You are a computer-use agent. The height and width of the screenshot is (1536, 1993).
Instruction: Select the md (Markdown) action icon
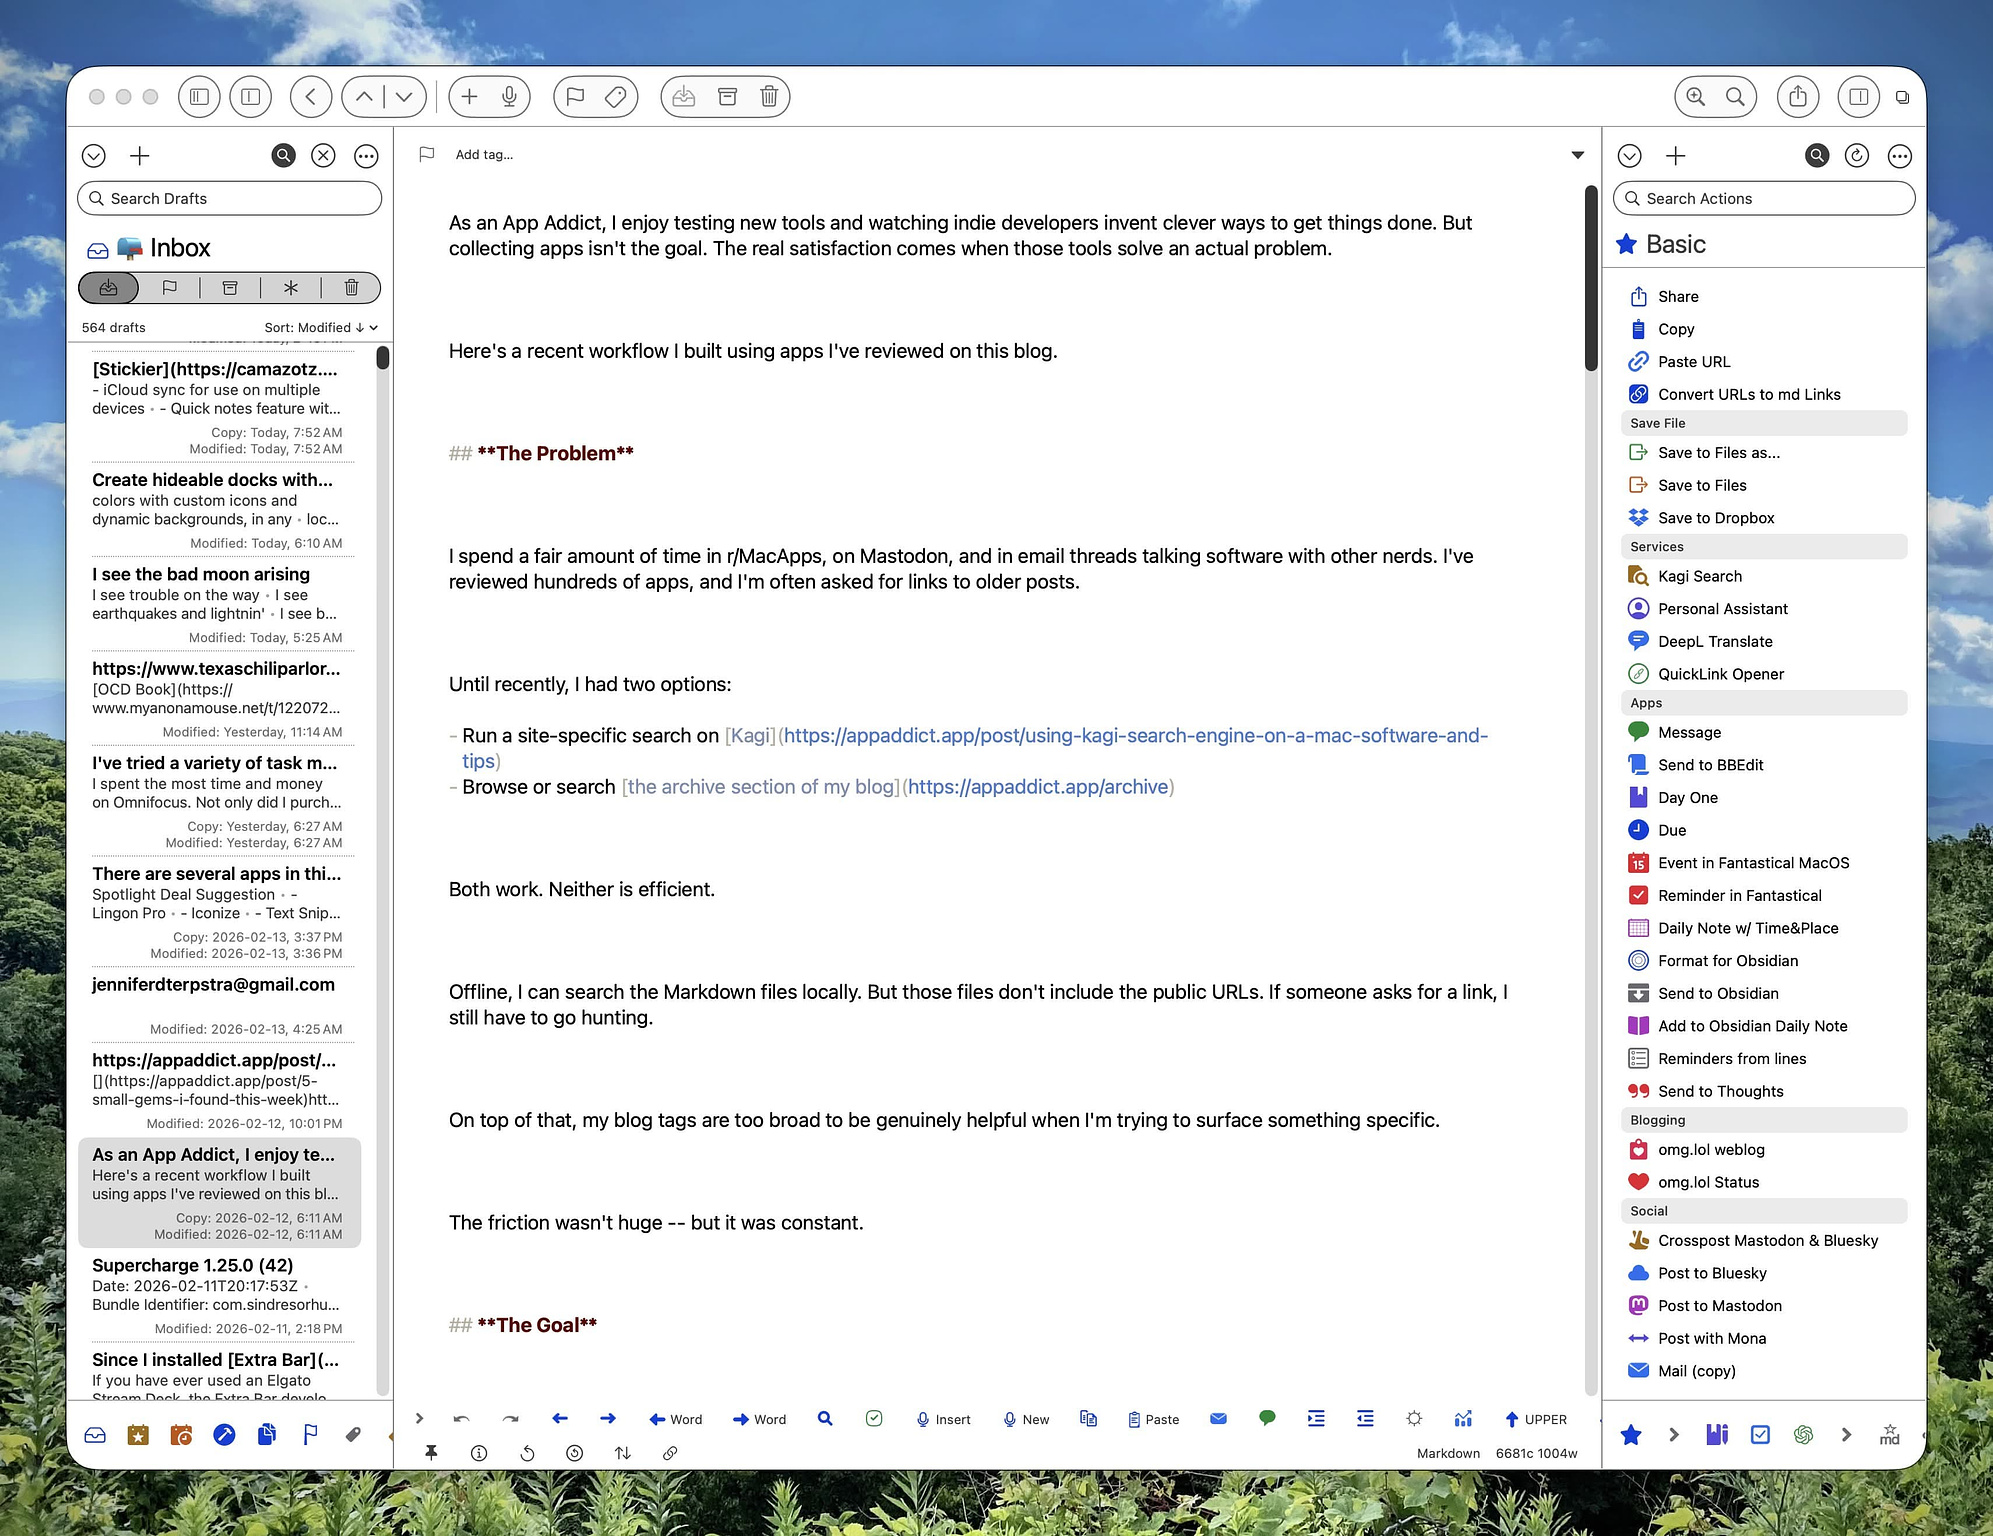(1890, 1435)
